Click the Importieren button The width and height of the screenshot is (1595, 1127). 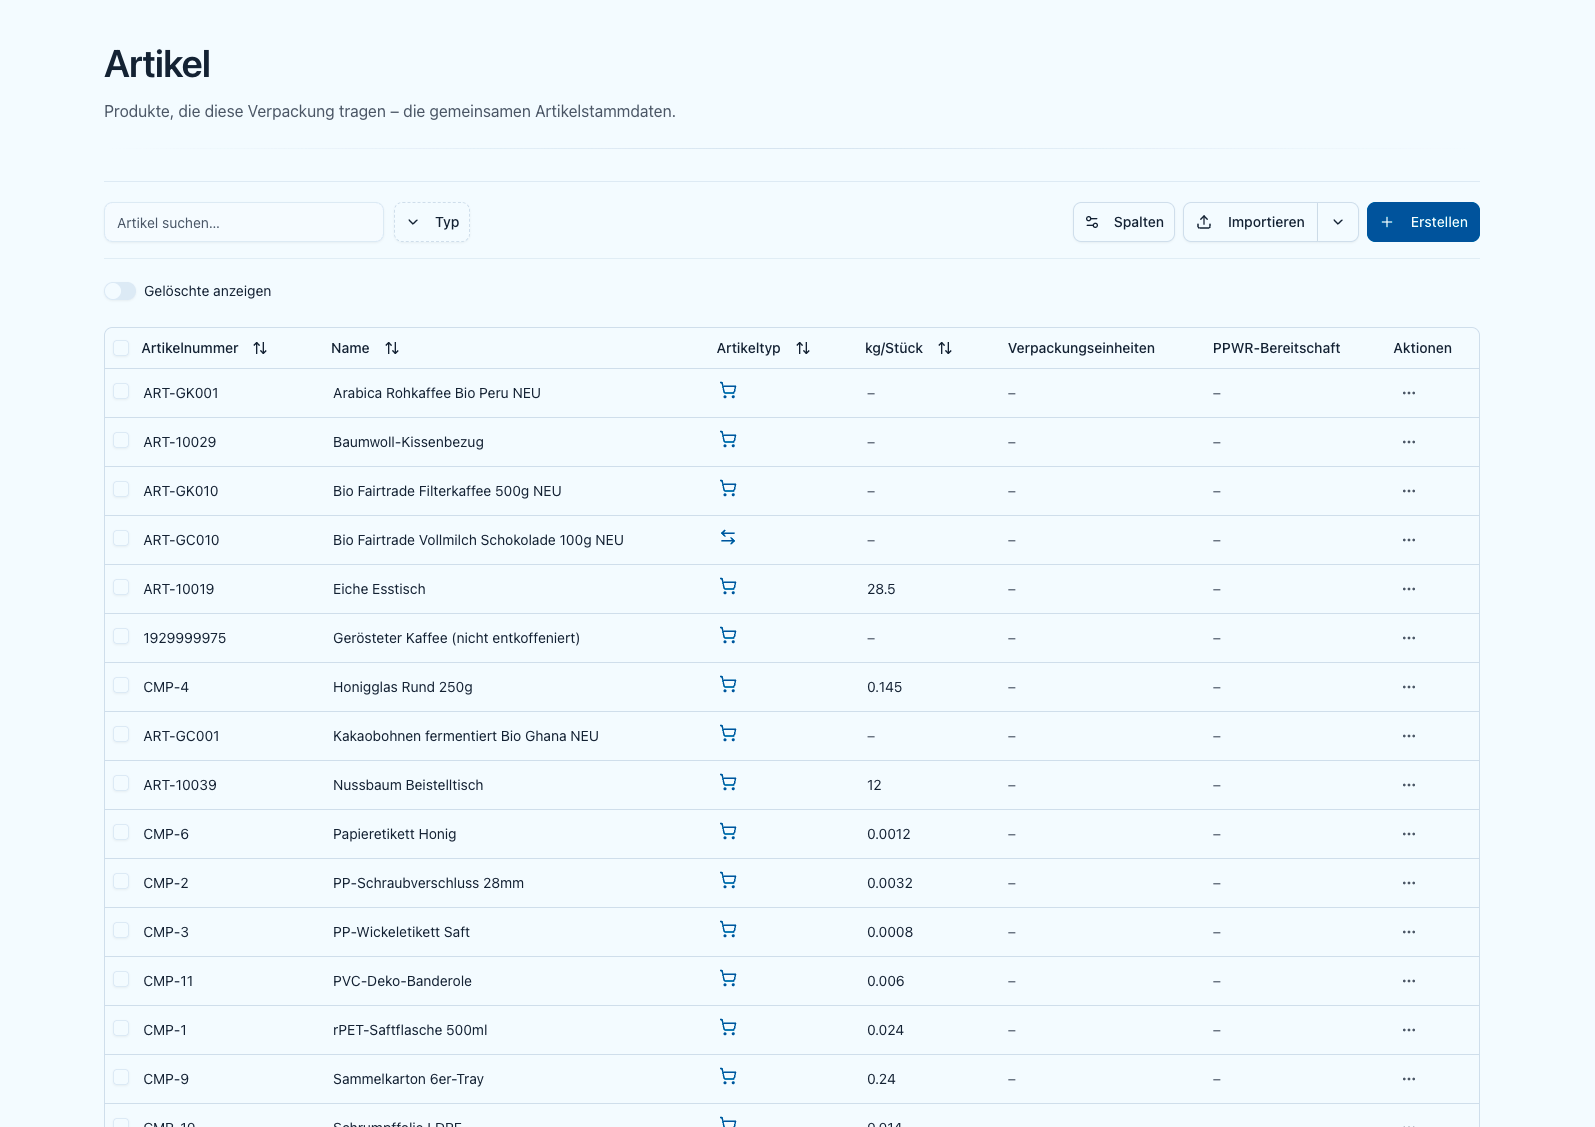click(1251, 222)
